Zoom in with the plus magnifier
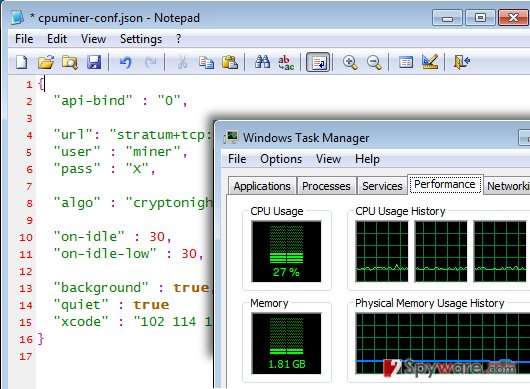Viewport: 530px width, 389px height. tap(350, 63)
